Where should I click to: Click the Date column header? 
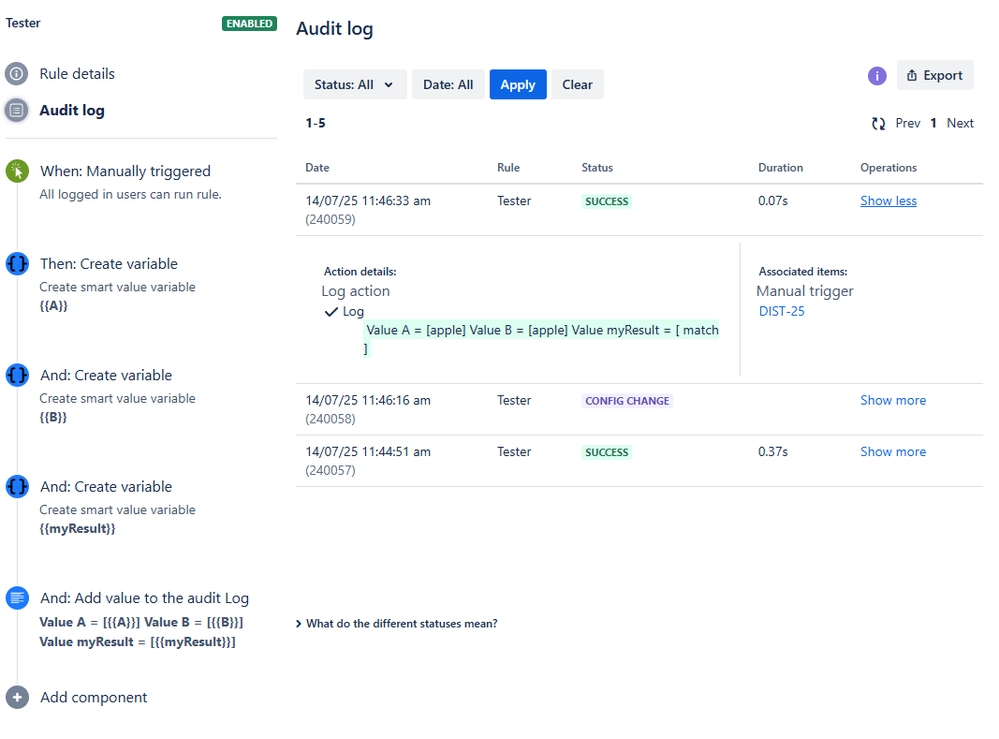click(x=317, y=168)
